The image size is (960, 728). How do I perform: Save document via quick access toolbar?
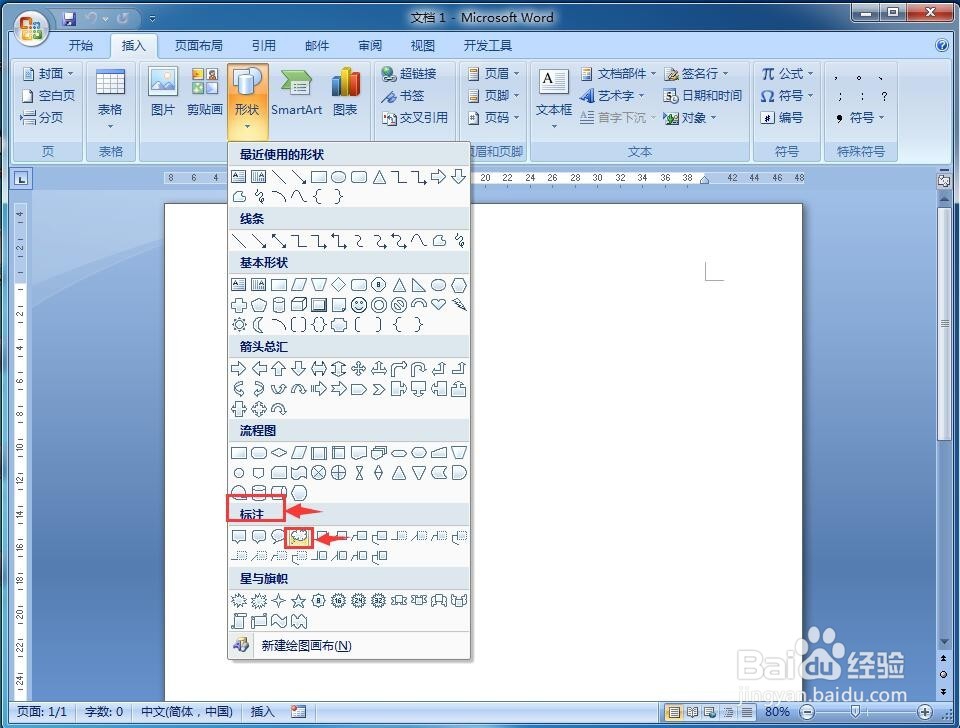tap(69, 18)
